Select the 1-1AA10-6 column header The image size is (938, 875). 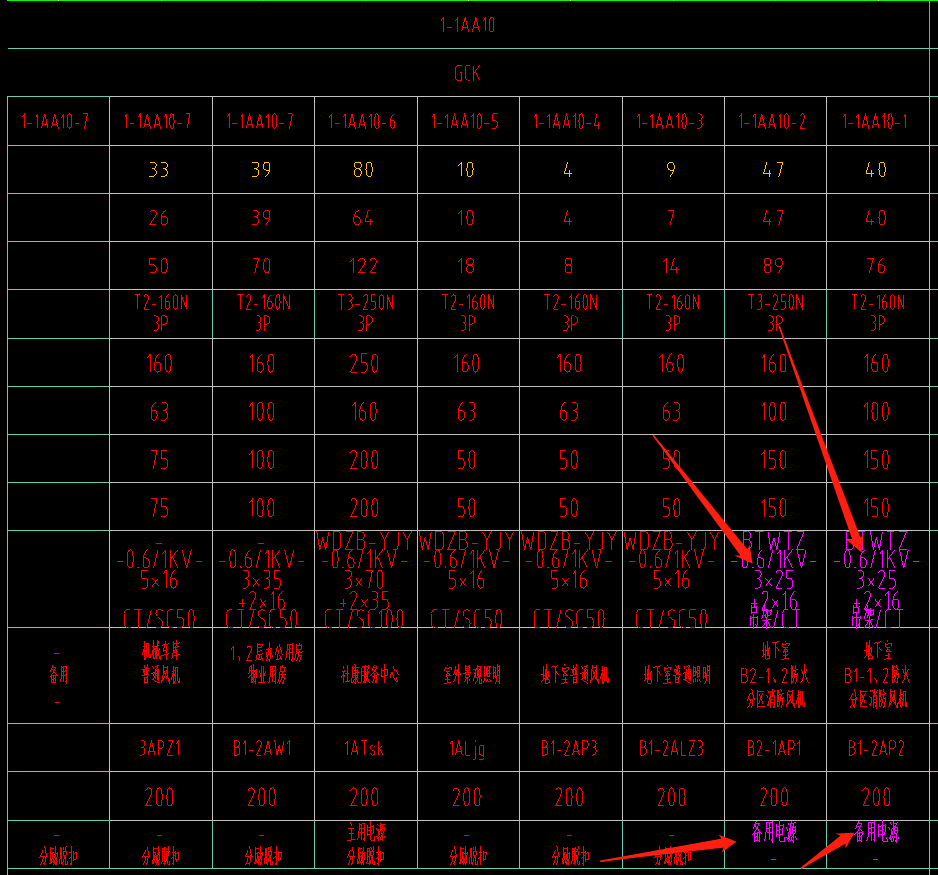coord(363,122)
